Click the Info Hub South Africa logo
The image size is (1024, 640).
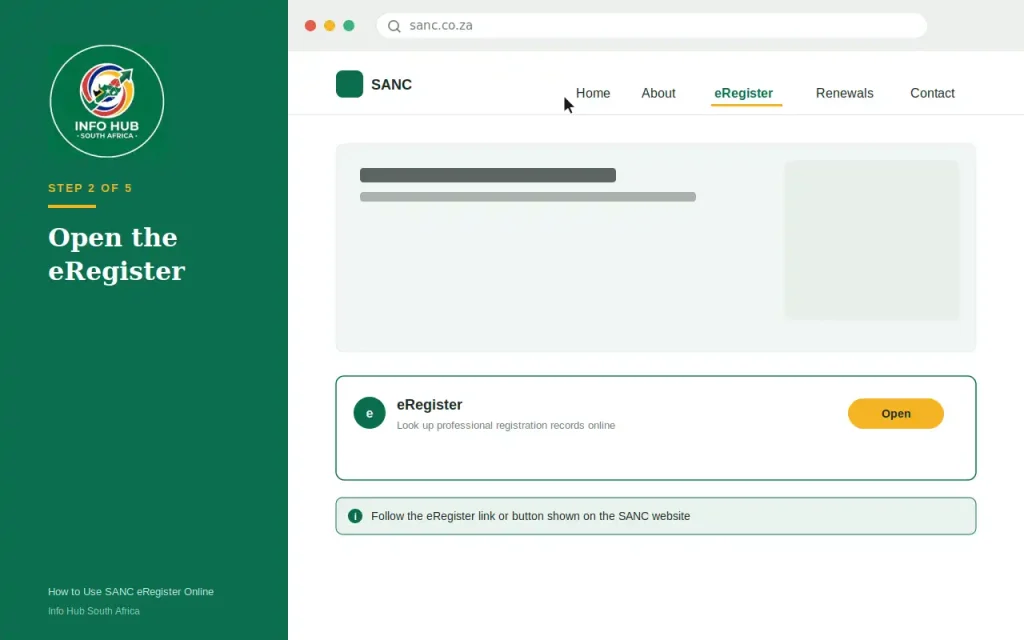coord(107,101)
